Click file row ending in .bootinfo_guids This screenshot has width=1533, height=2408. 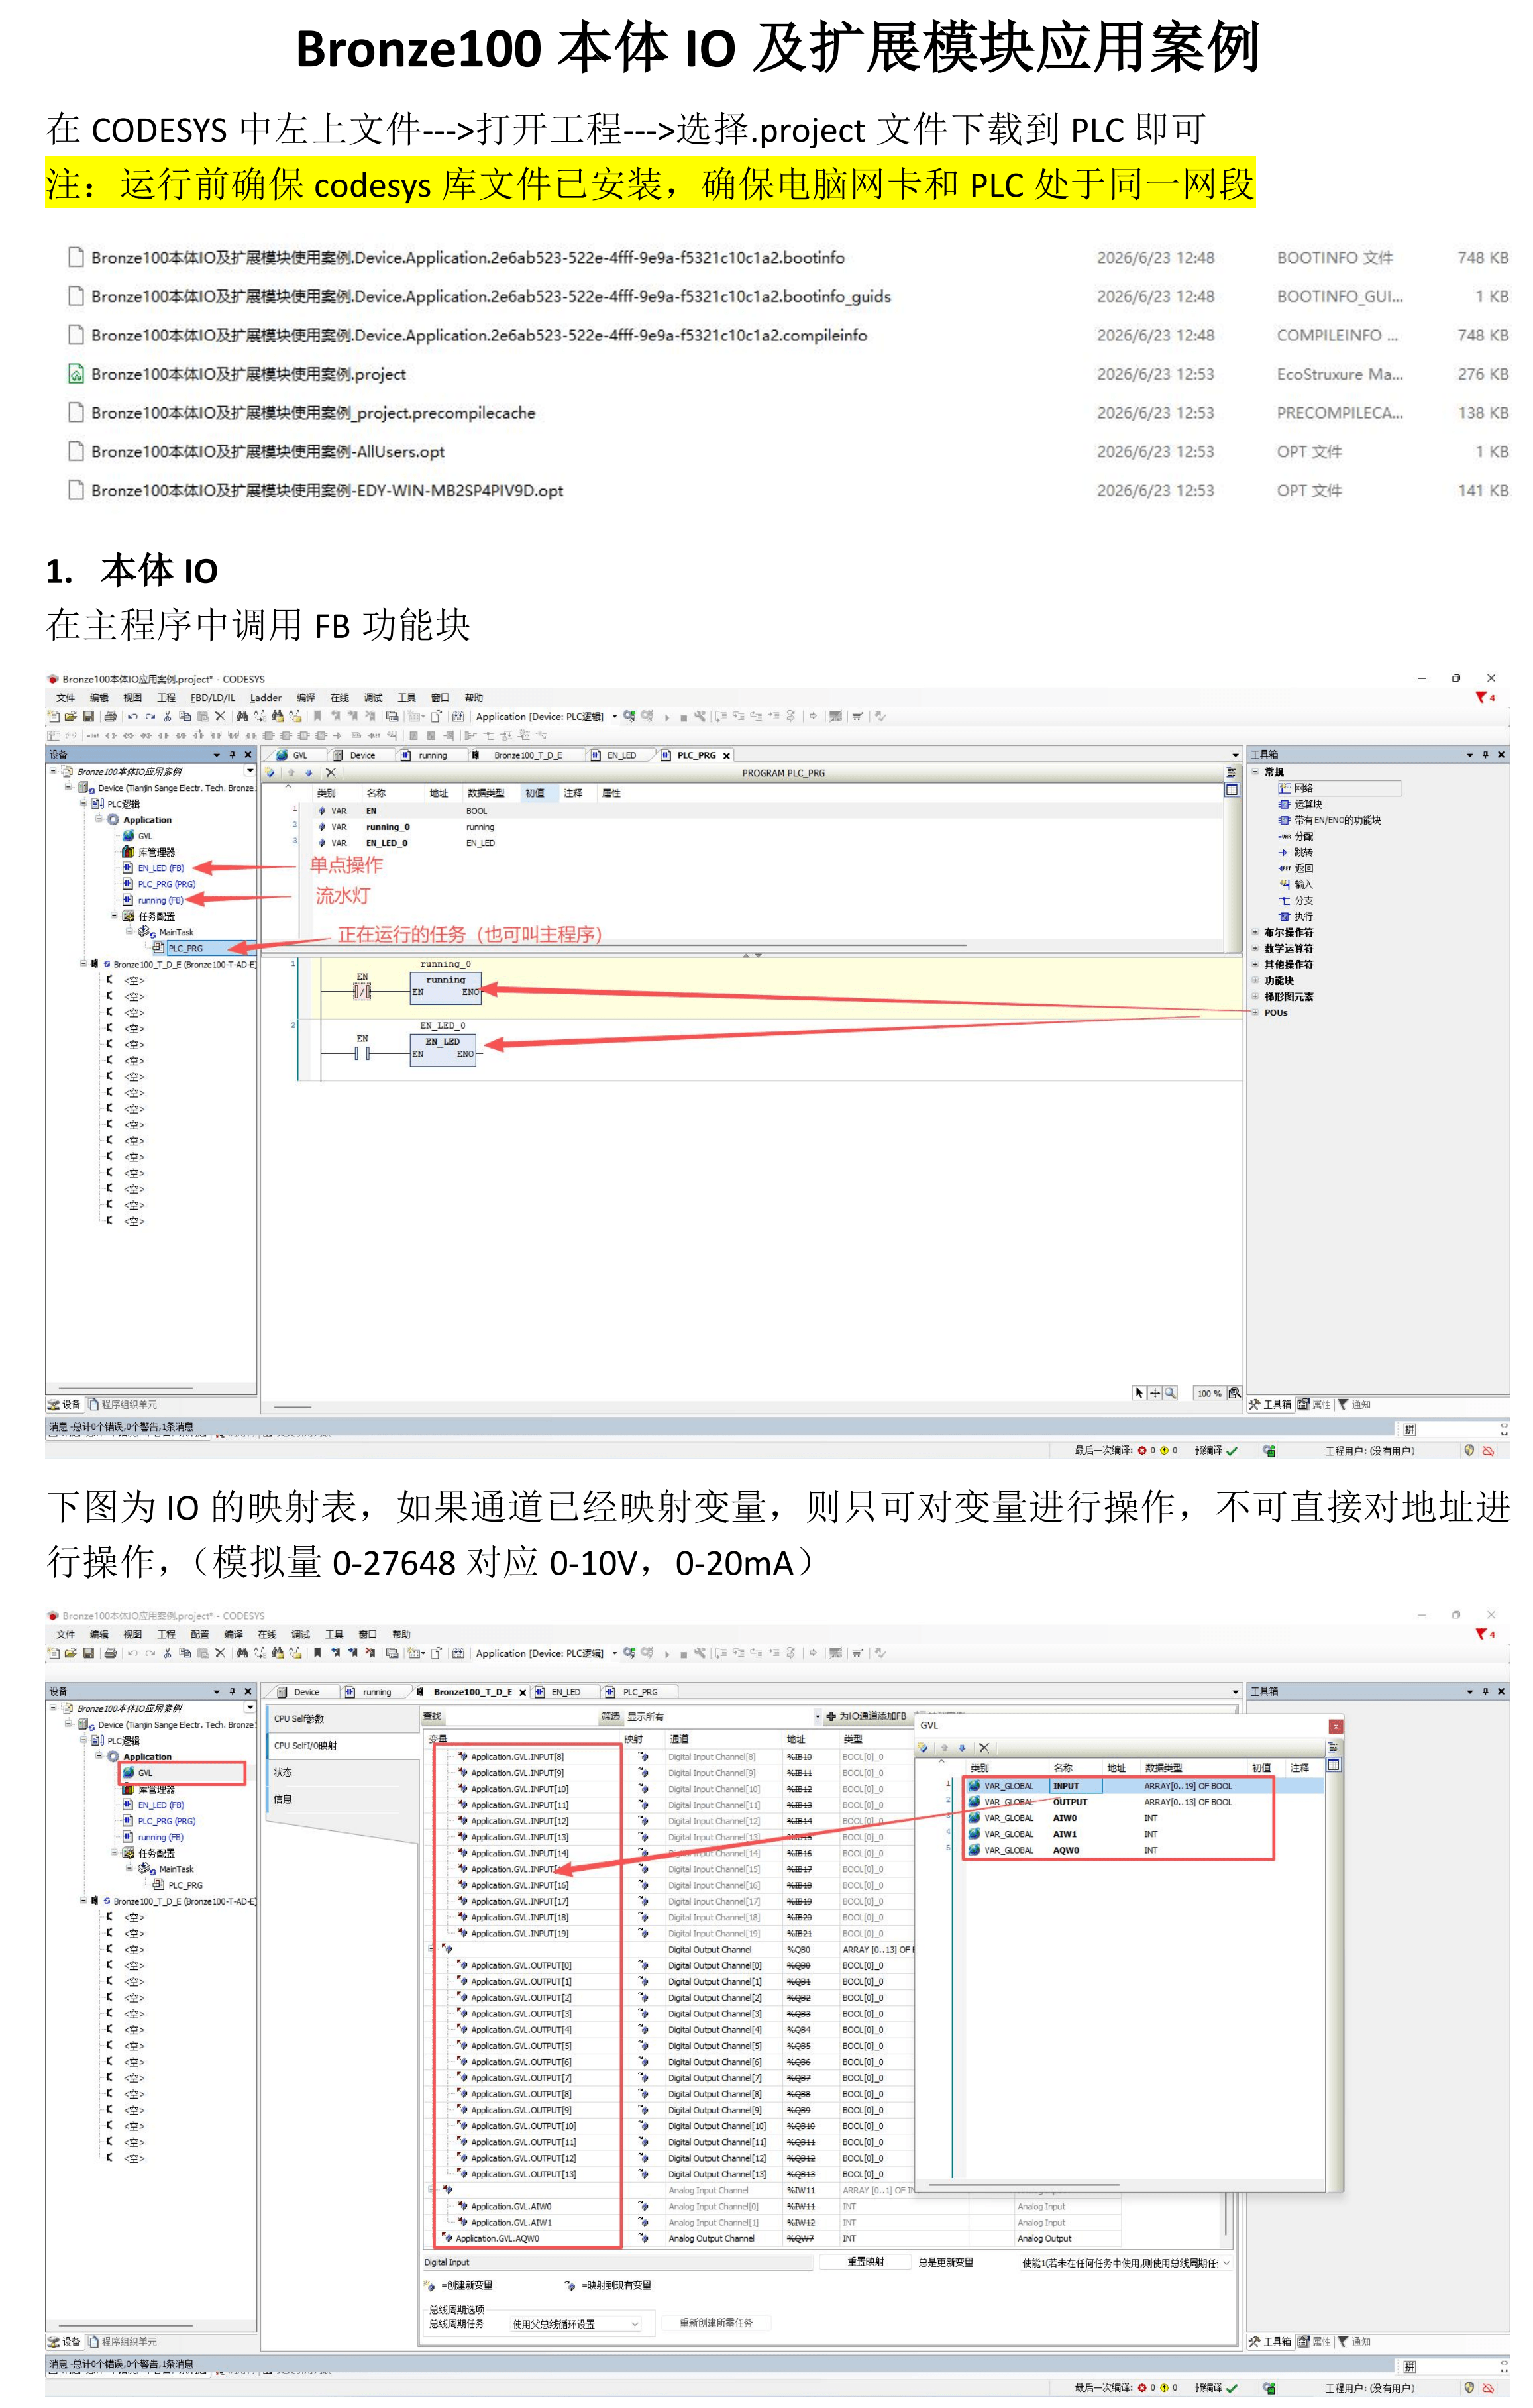[787, 296]
